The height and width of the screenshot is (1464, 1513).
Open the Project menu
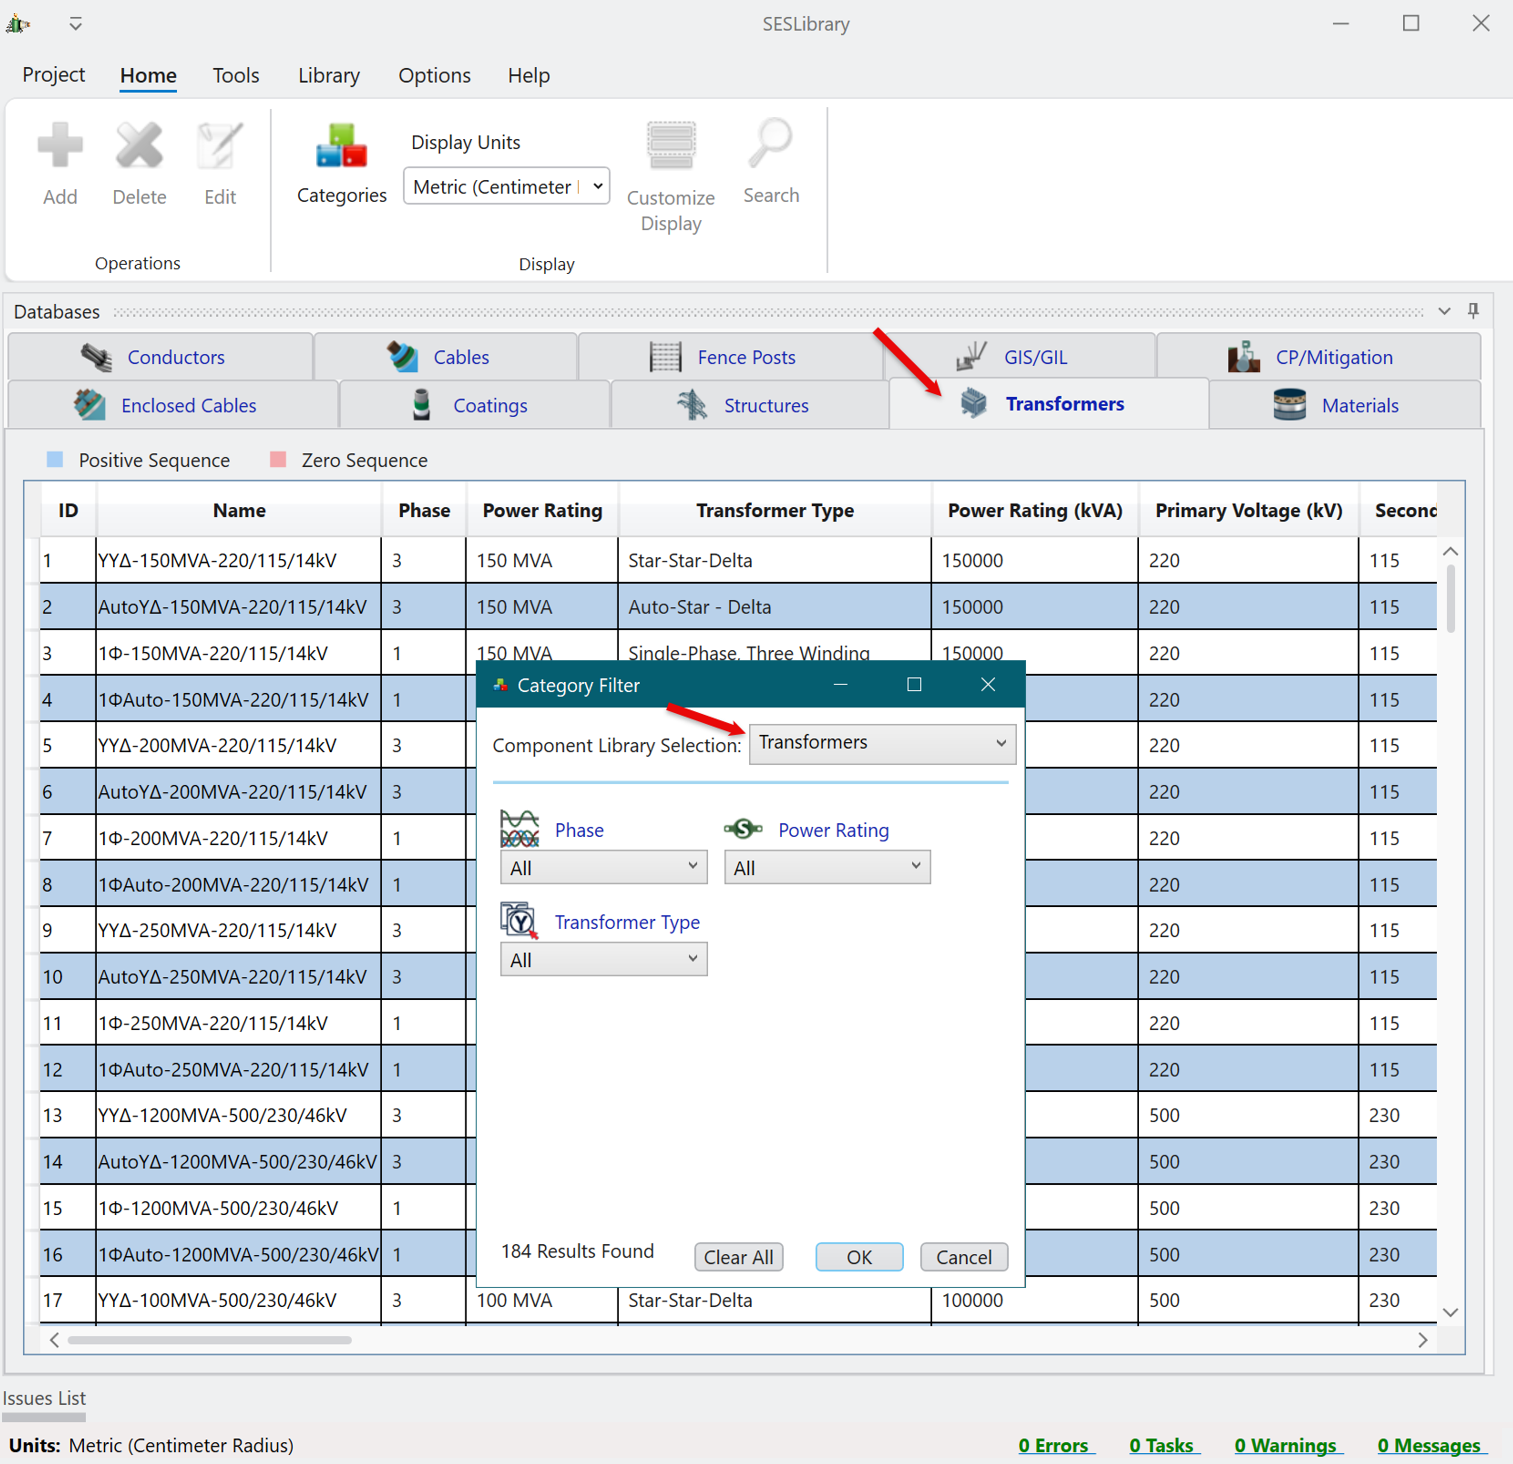coord(54,75)
